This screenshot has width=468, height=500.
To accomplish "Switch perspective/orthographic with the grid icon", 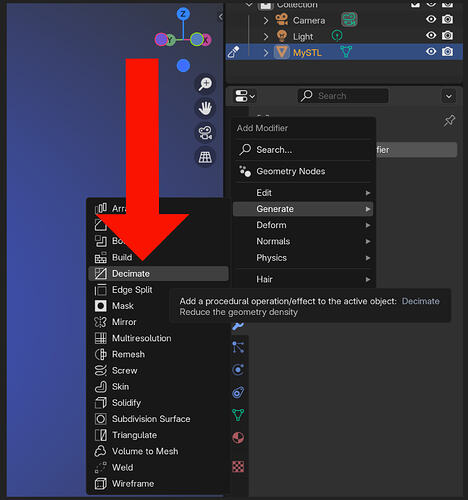I will (x=205, y=157).
